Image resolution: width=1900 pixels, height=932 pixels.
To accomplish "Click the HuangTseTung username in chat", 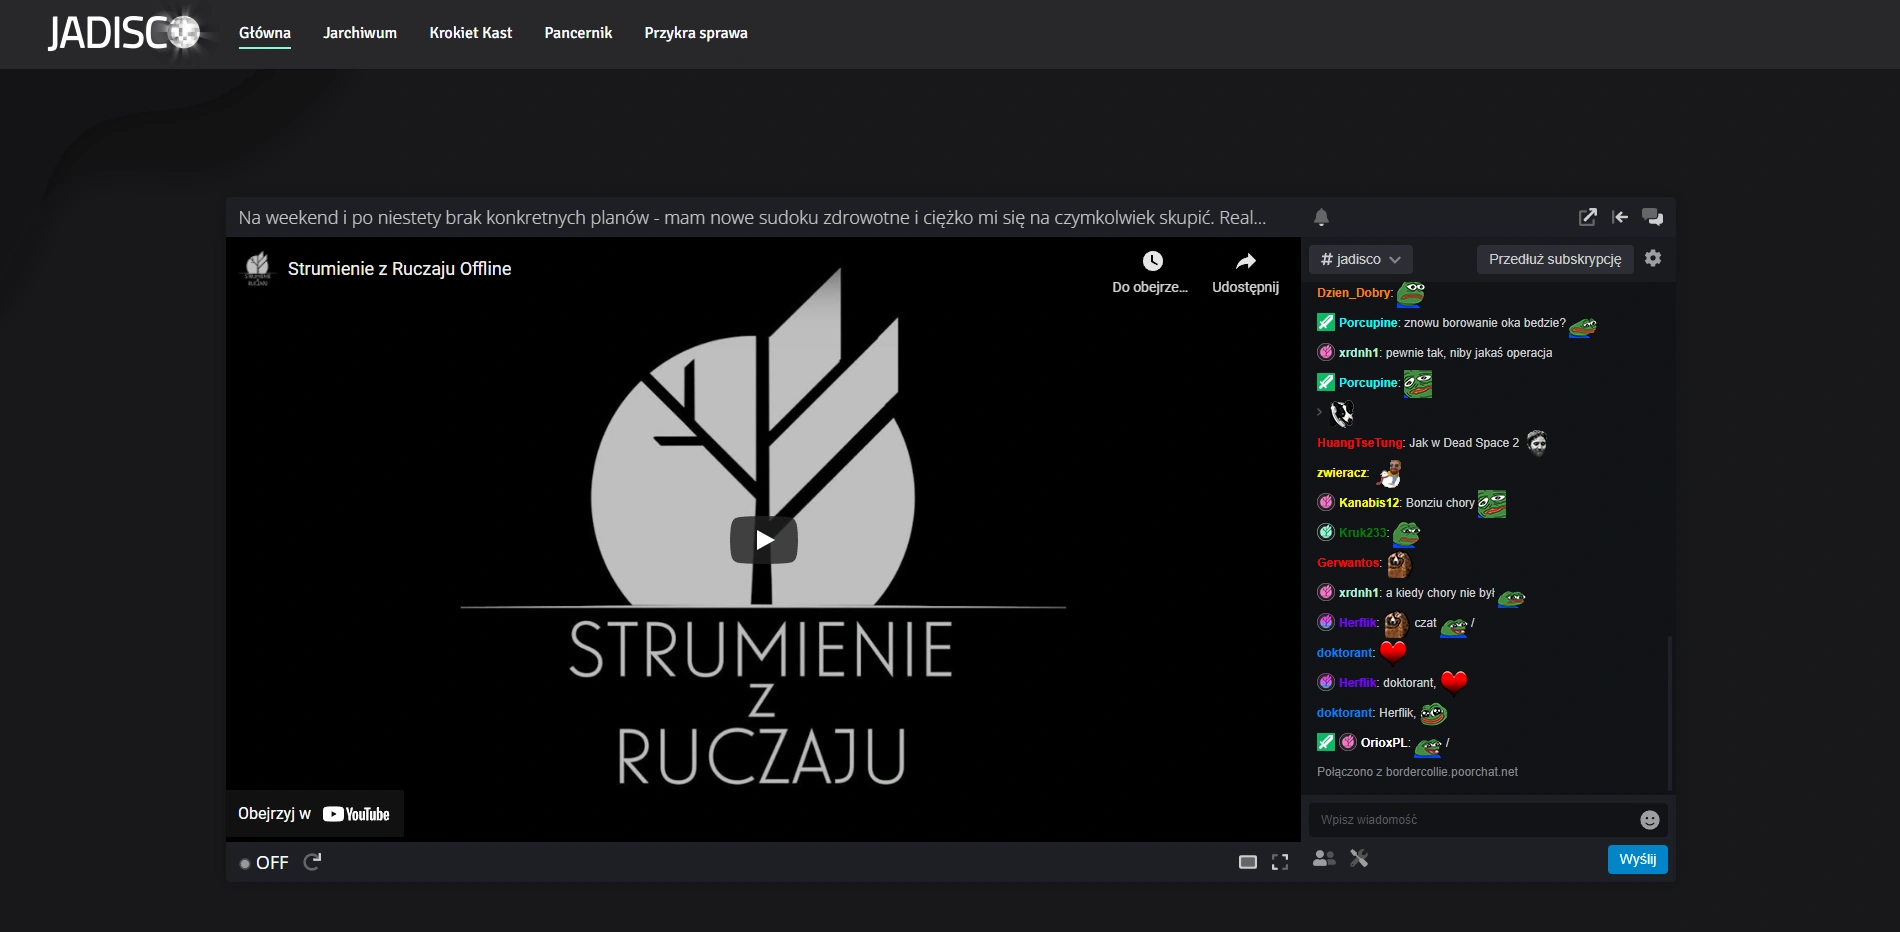I will tap(1360, 443).
